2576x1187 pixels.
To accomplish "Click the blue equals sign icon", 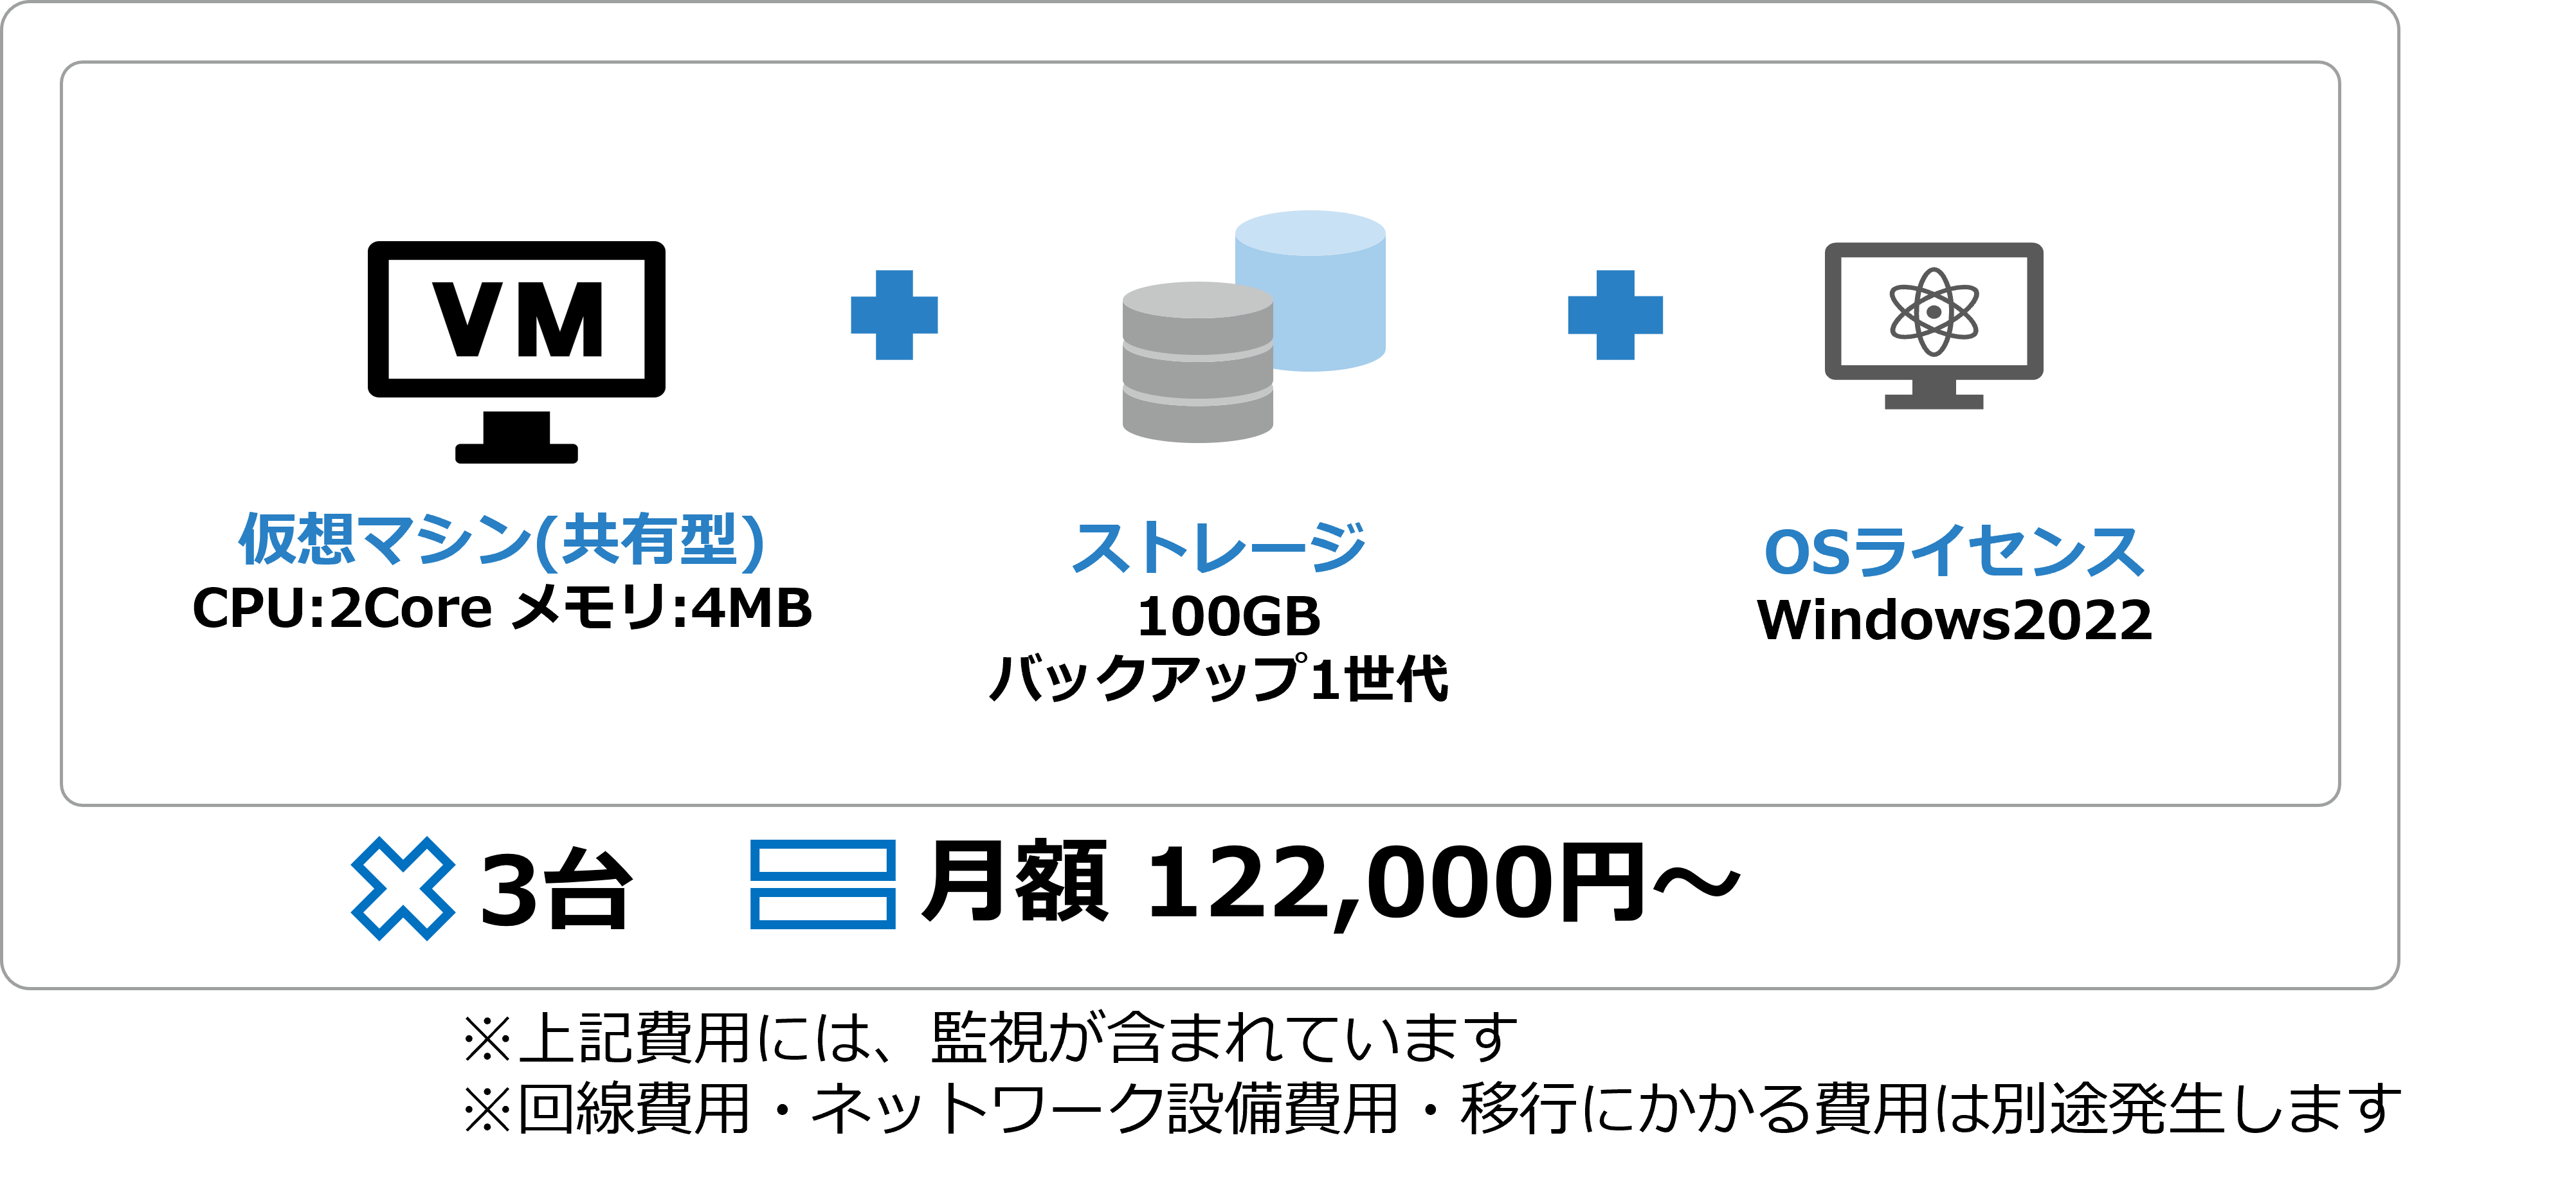I will click(822, 885).
